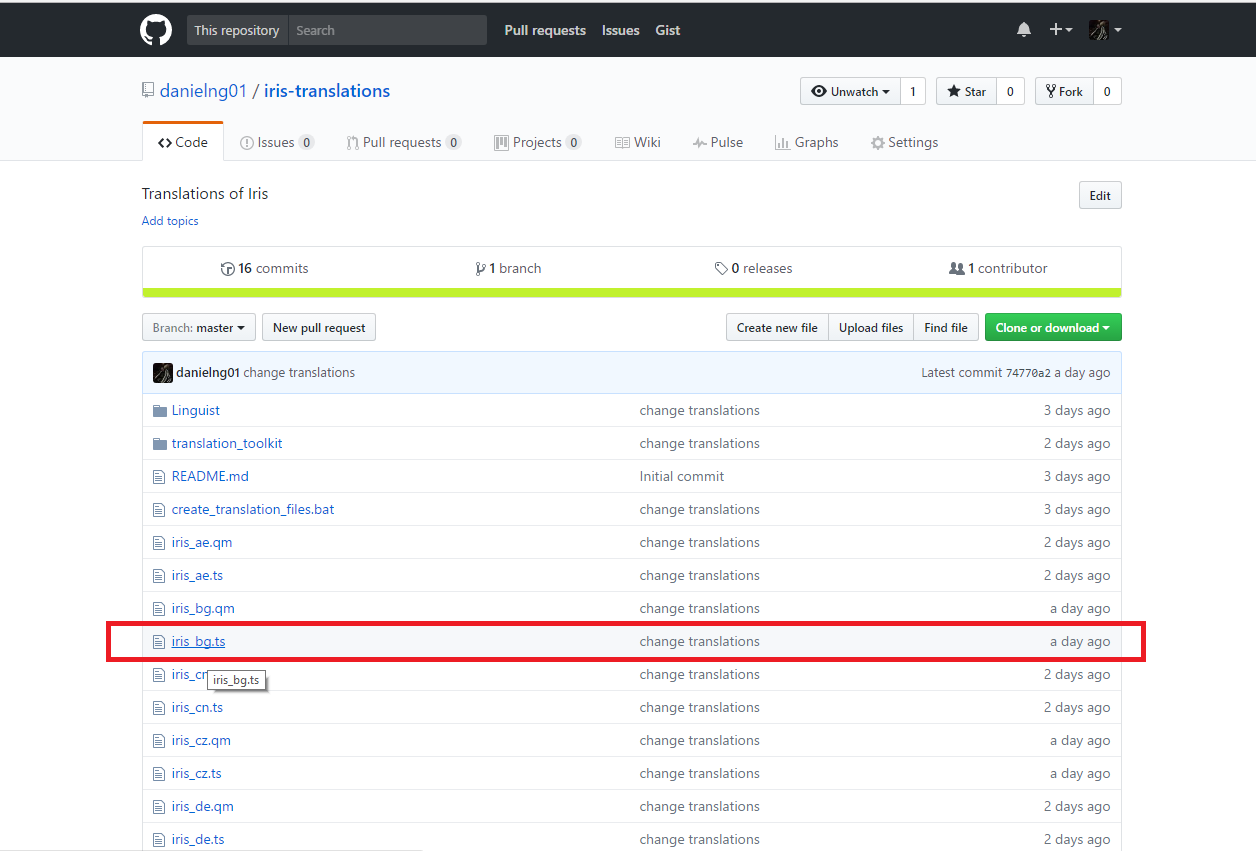Switch to the Settings tab
1256x851 pixels.
(905, 142)
